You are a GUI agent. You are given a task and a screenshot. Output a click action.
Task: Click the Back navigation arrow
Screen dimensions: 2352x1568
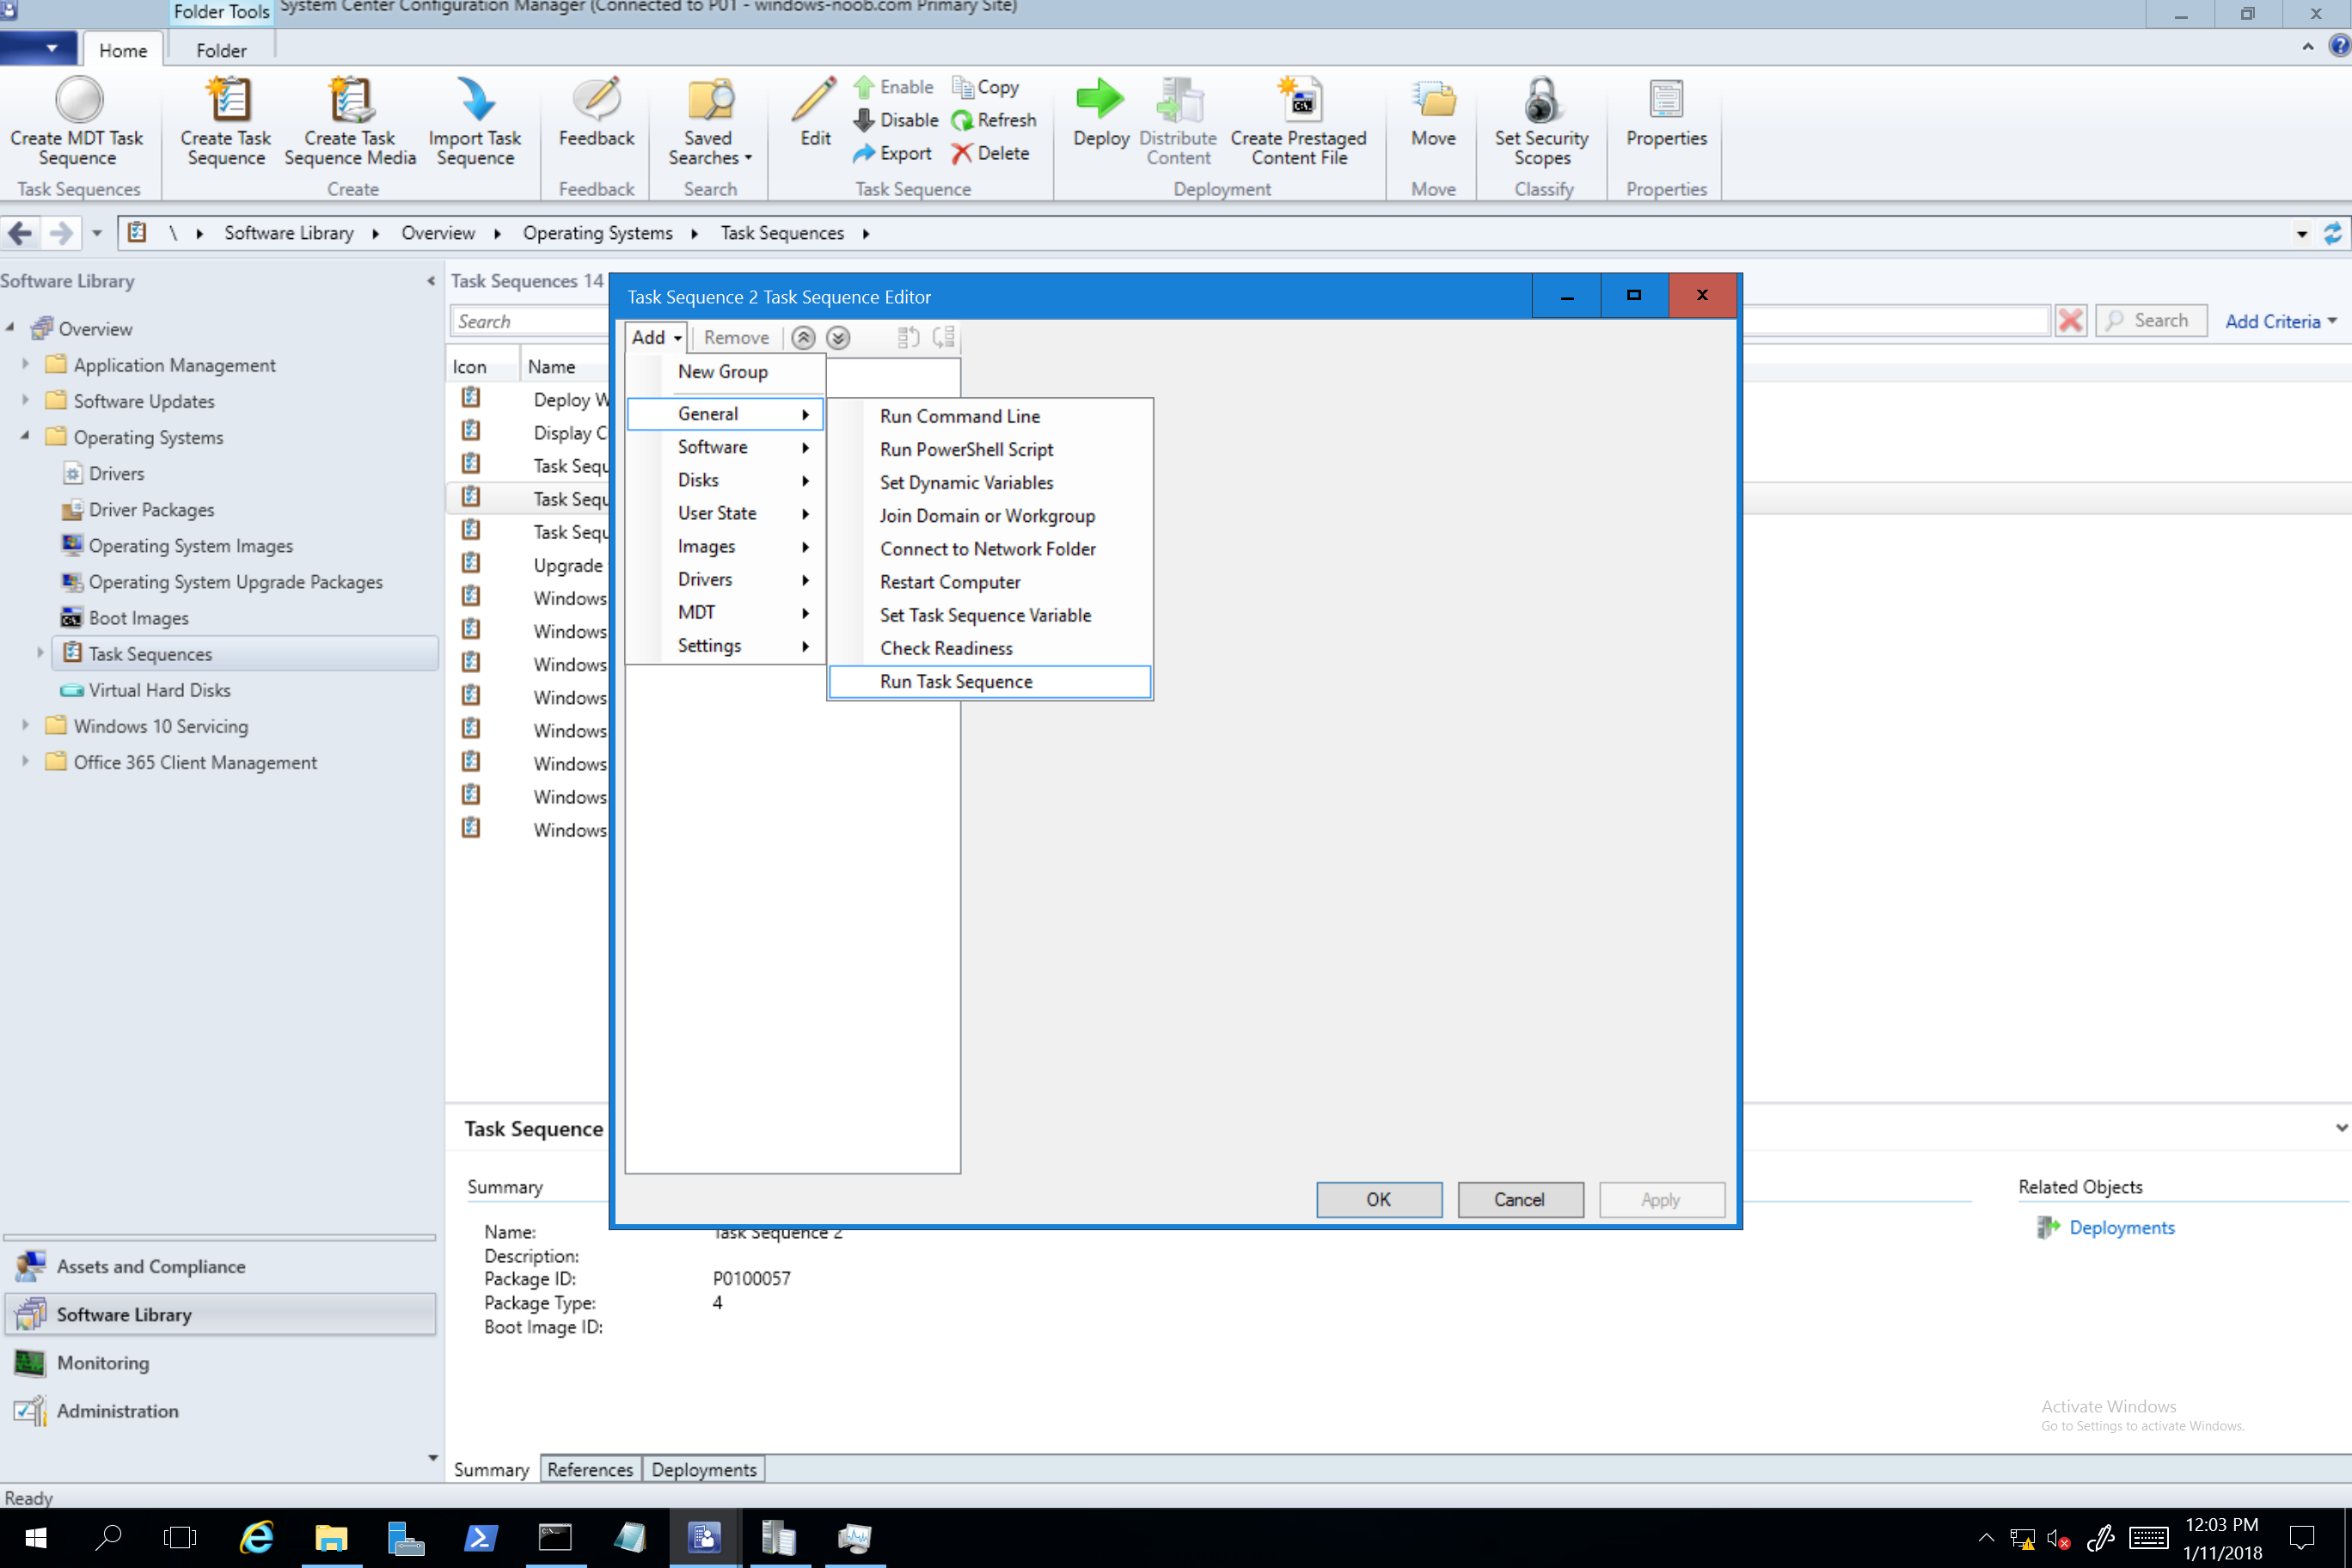20,233
